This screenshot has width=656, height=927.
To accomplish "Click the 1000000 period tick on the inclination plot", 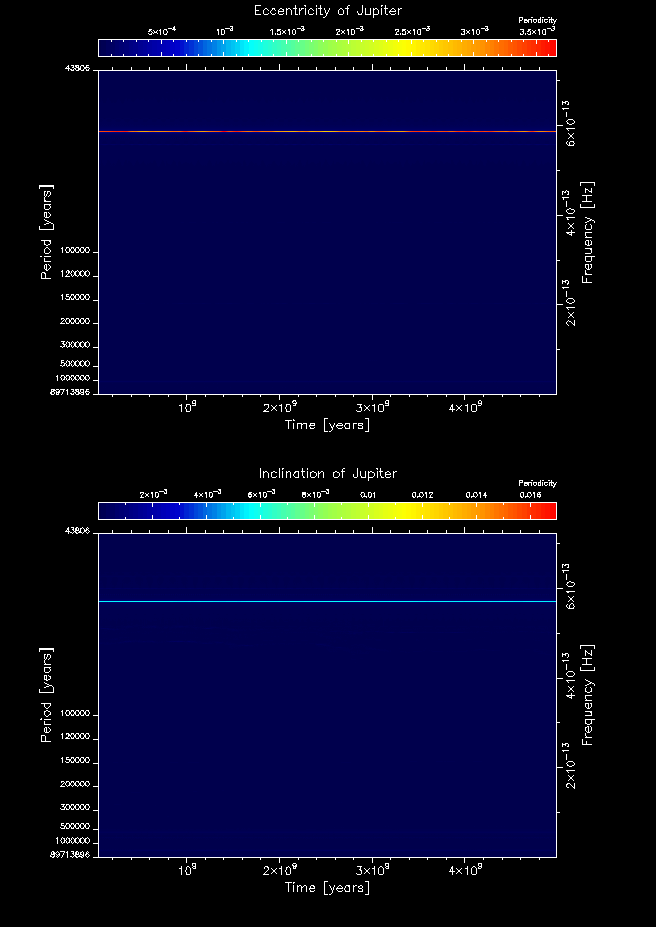I will click(x=74, y=841).
